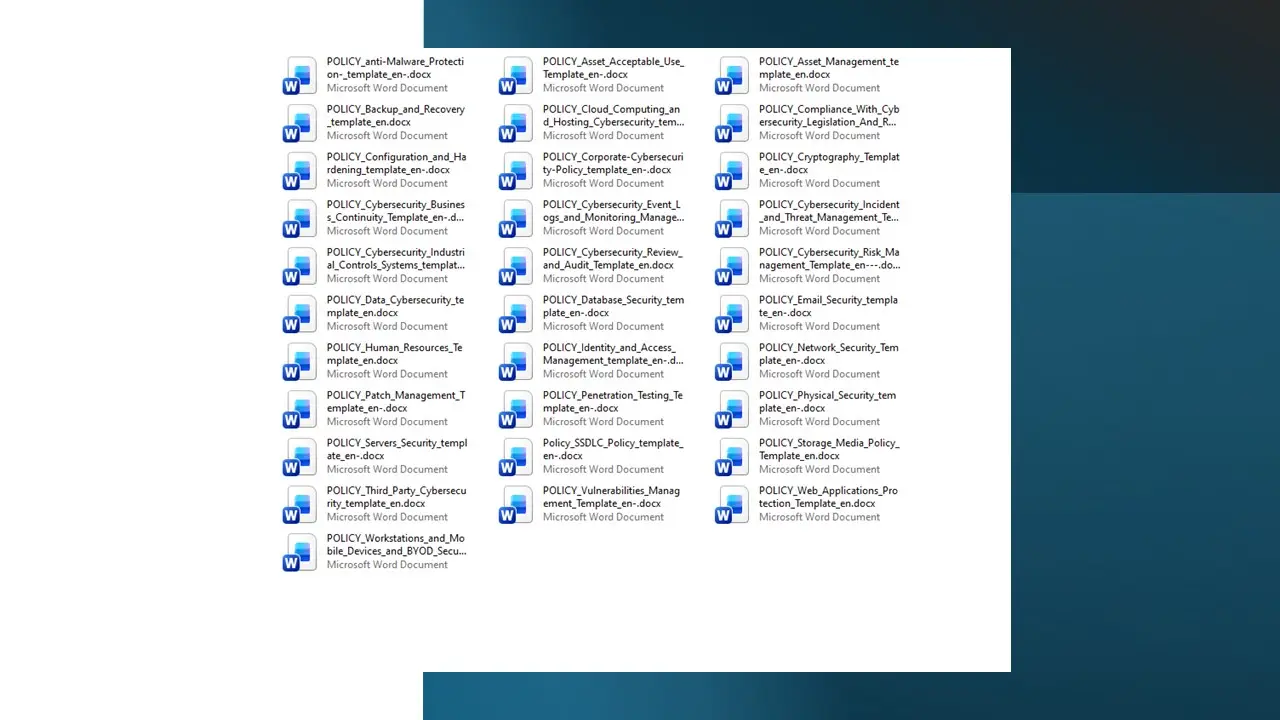Select the Workstations and Mobile Devices file icon
This screenshot has width=1280, height=720.
coord(300,552)
